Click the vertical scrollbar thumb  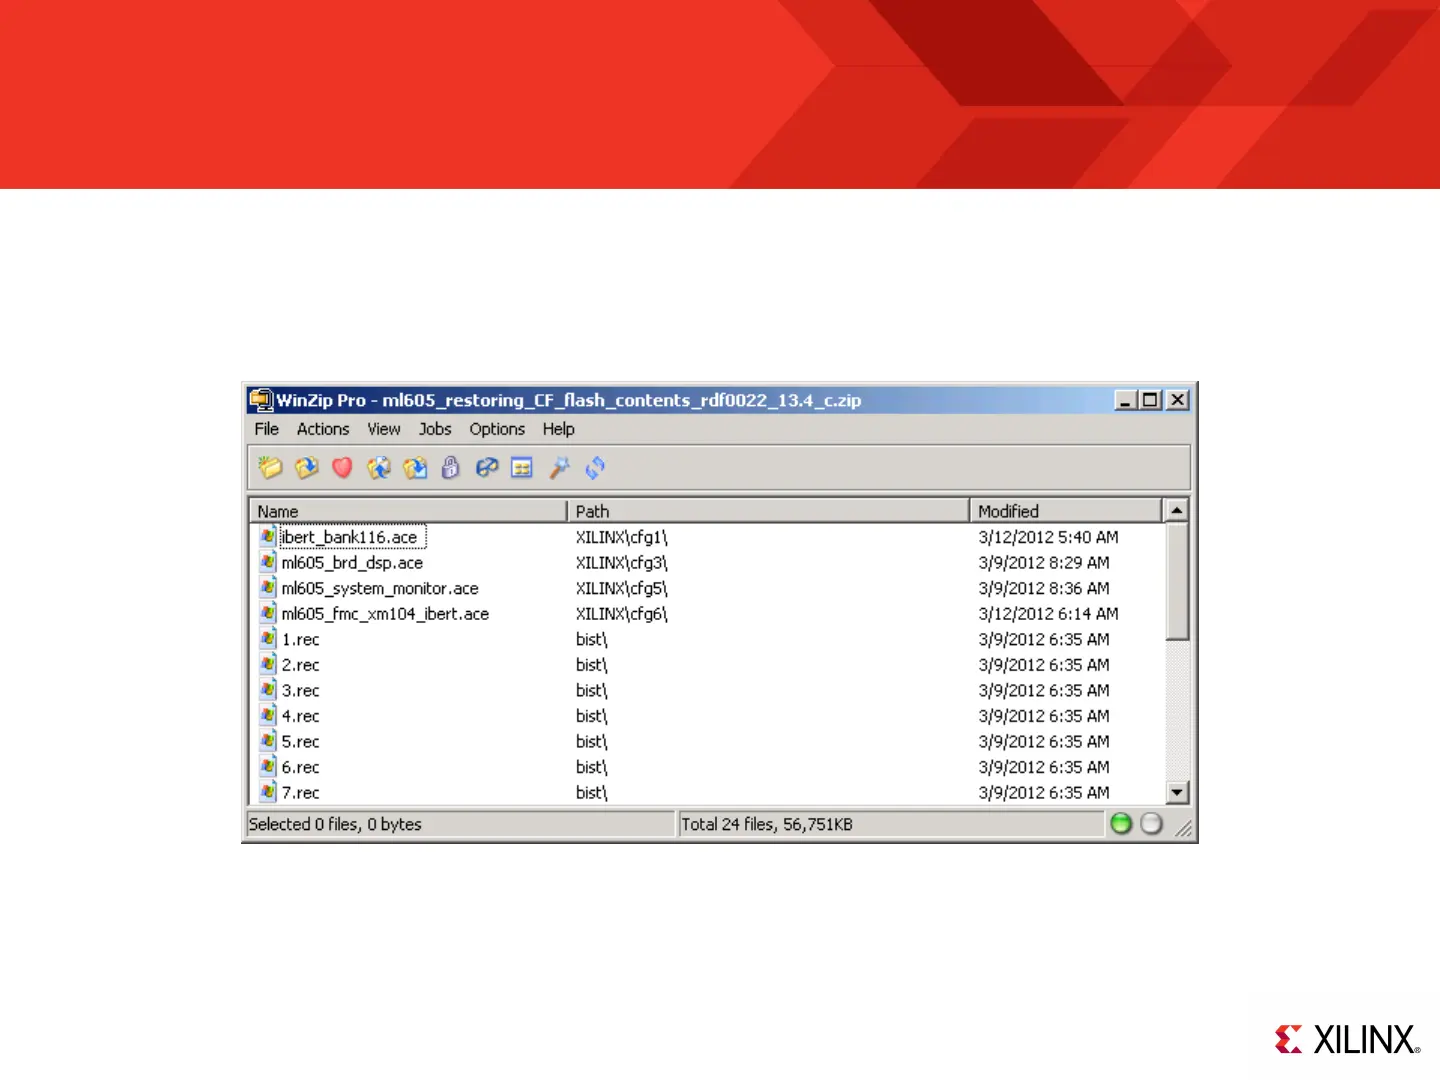click(1177, 580)
